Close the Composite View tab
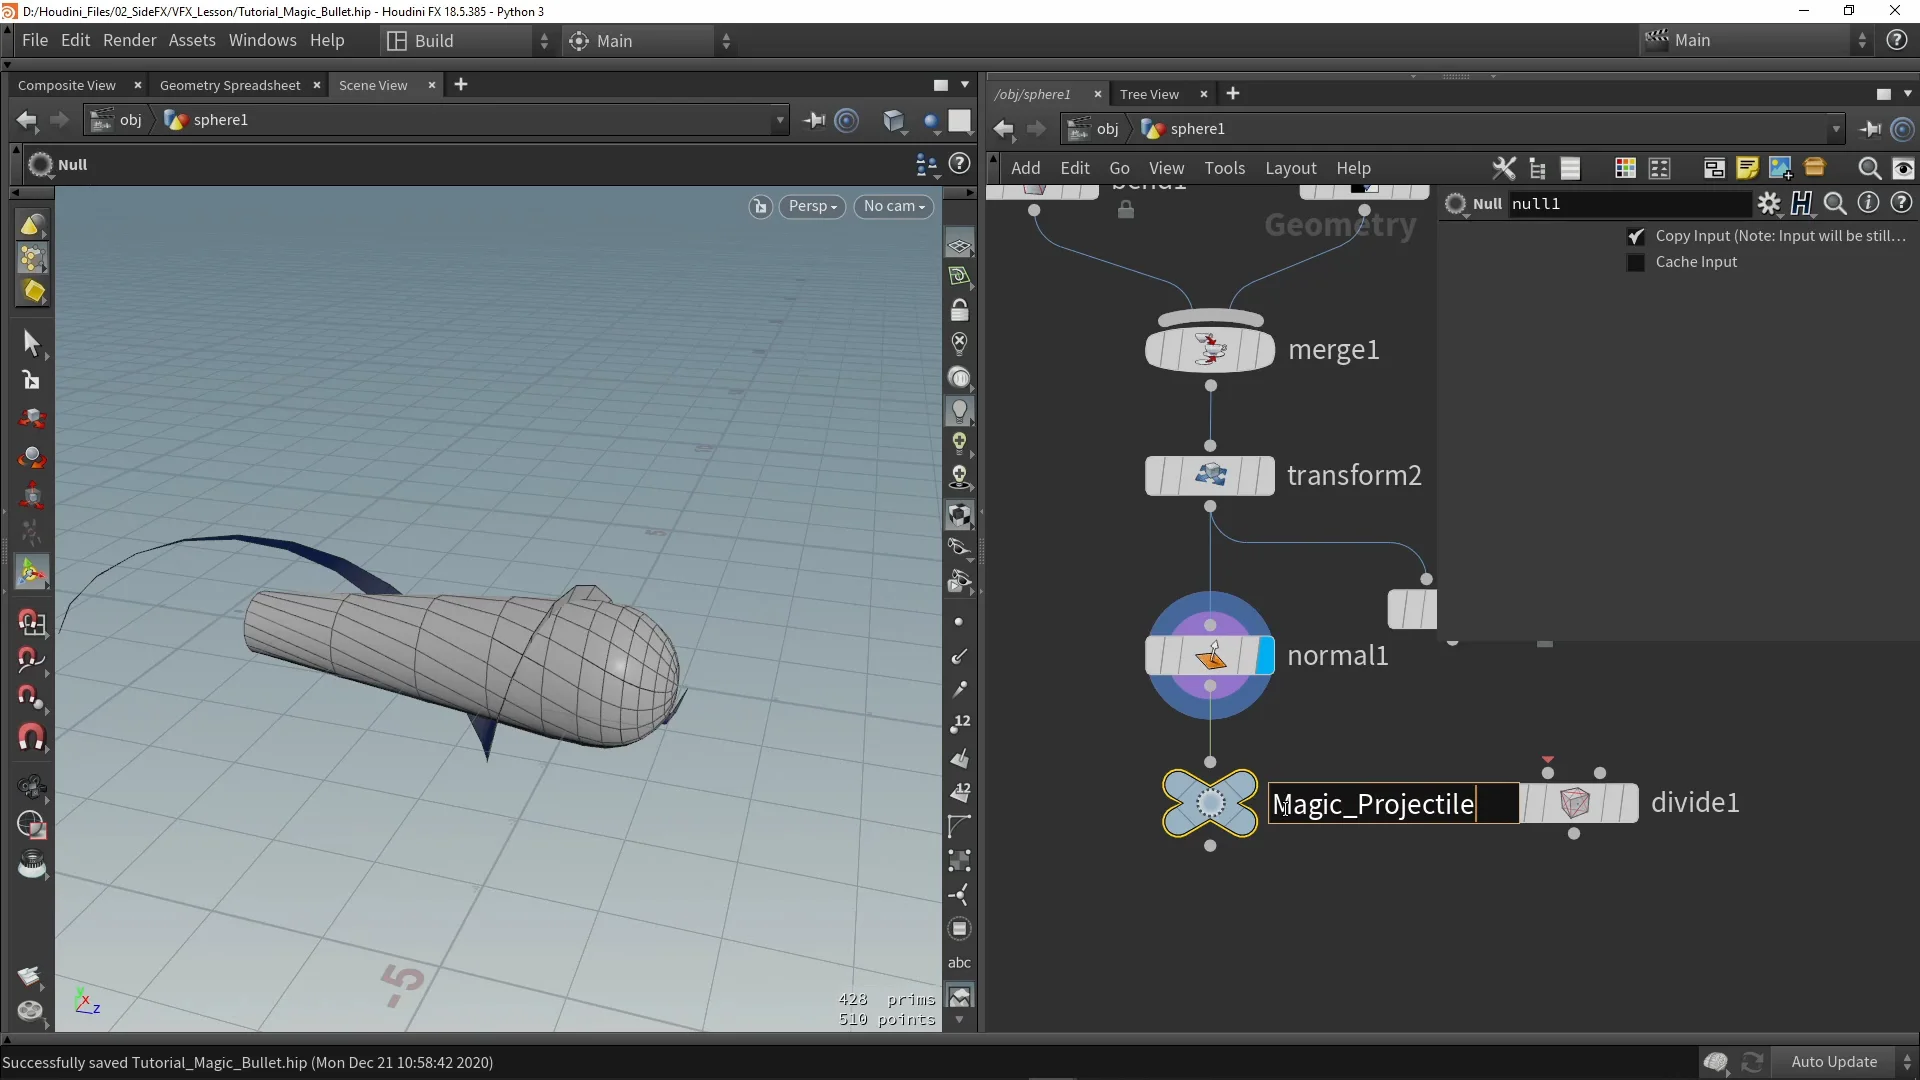 coord(137,85)
